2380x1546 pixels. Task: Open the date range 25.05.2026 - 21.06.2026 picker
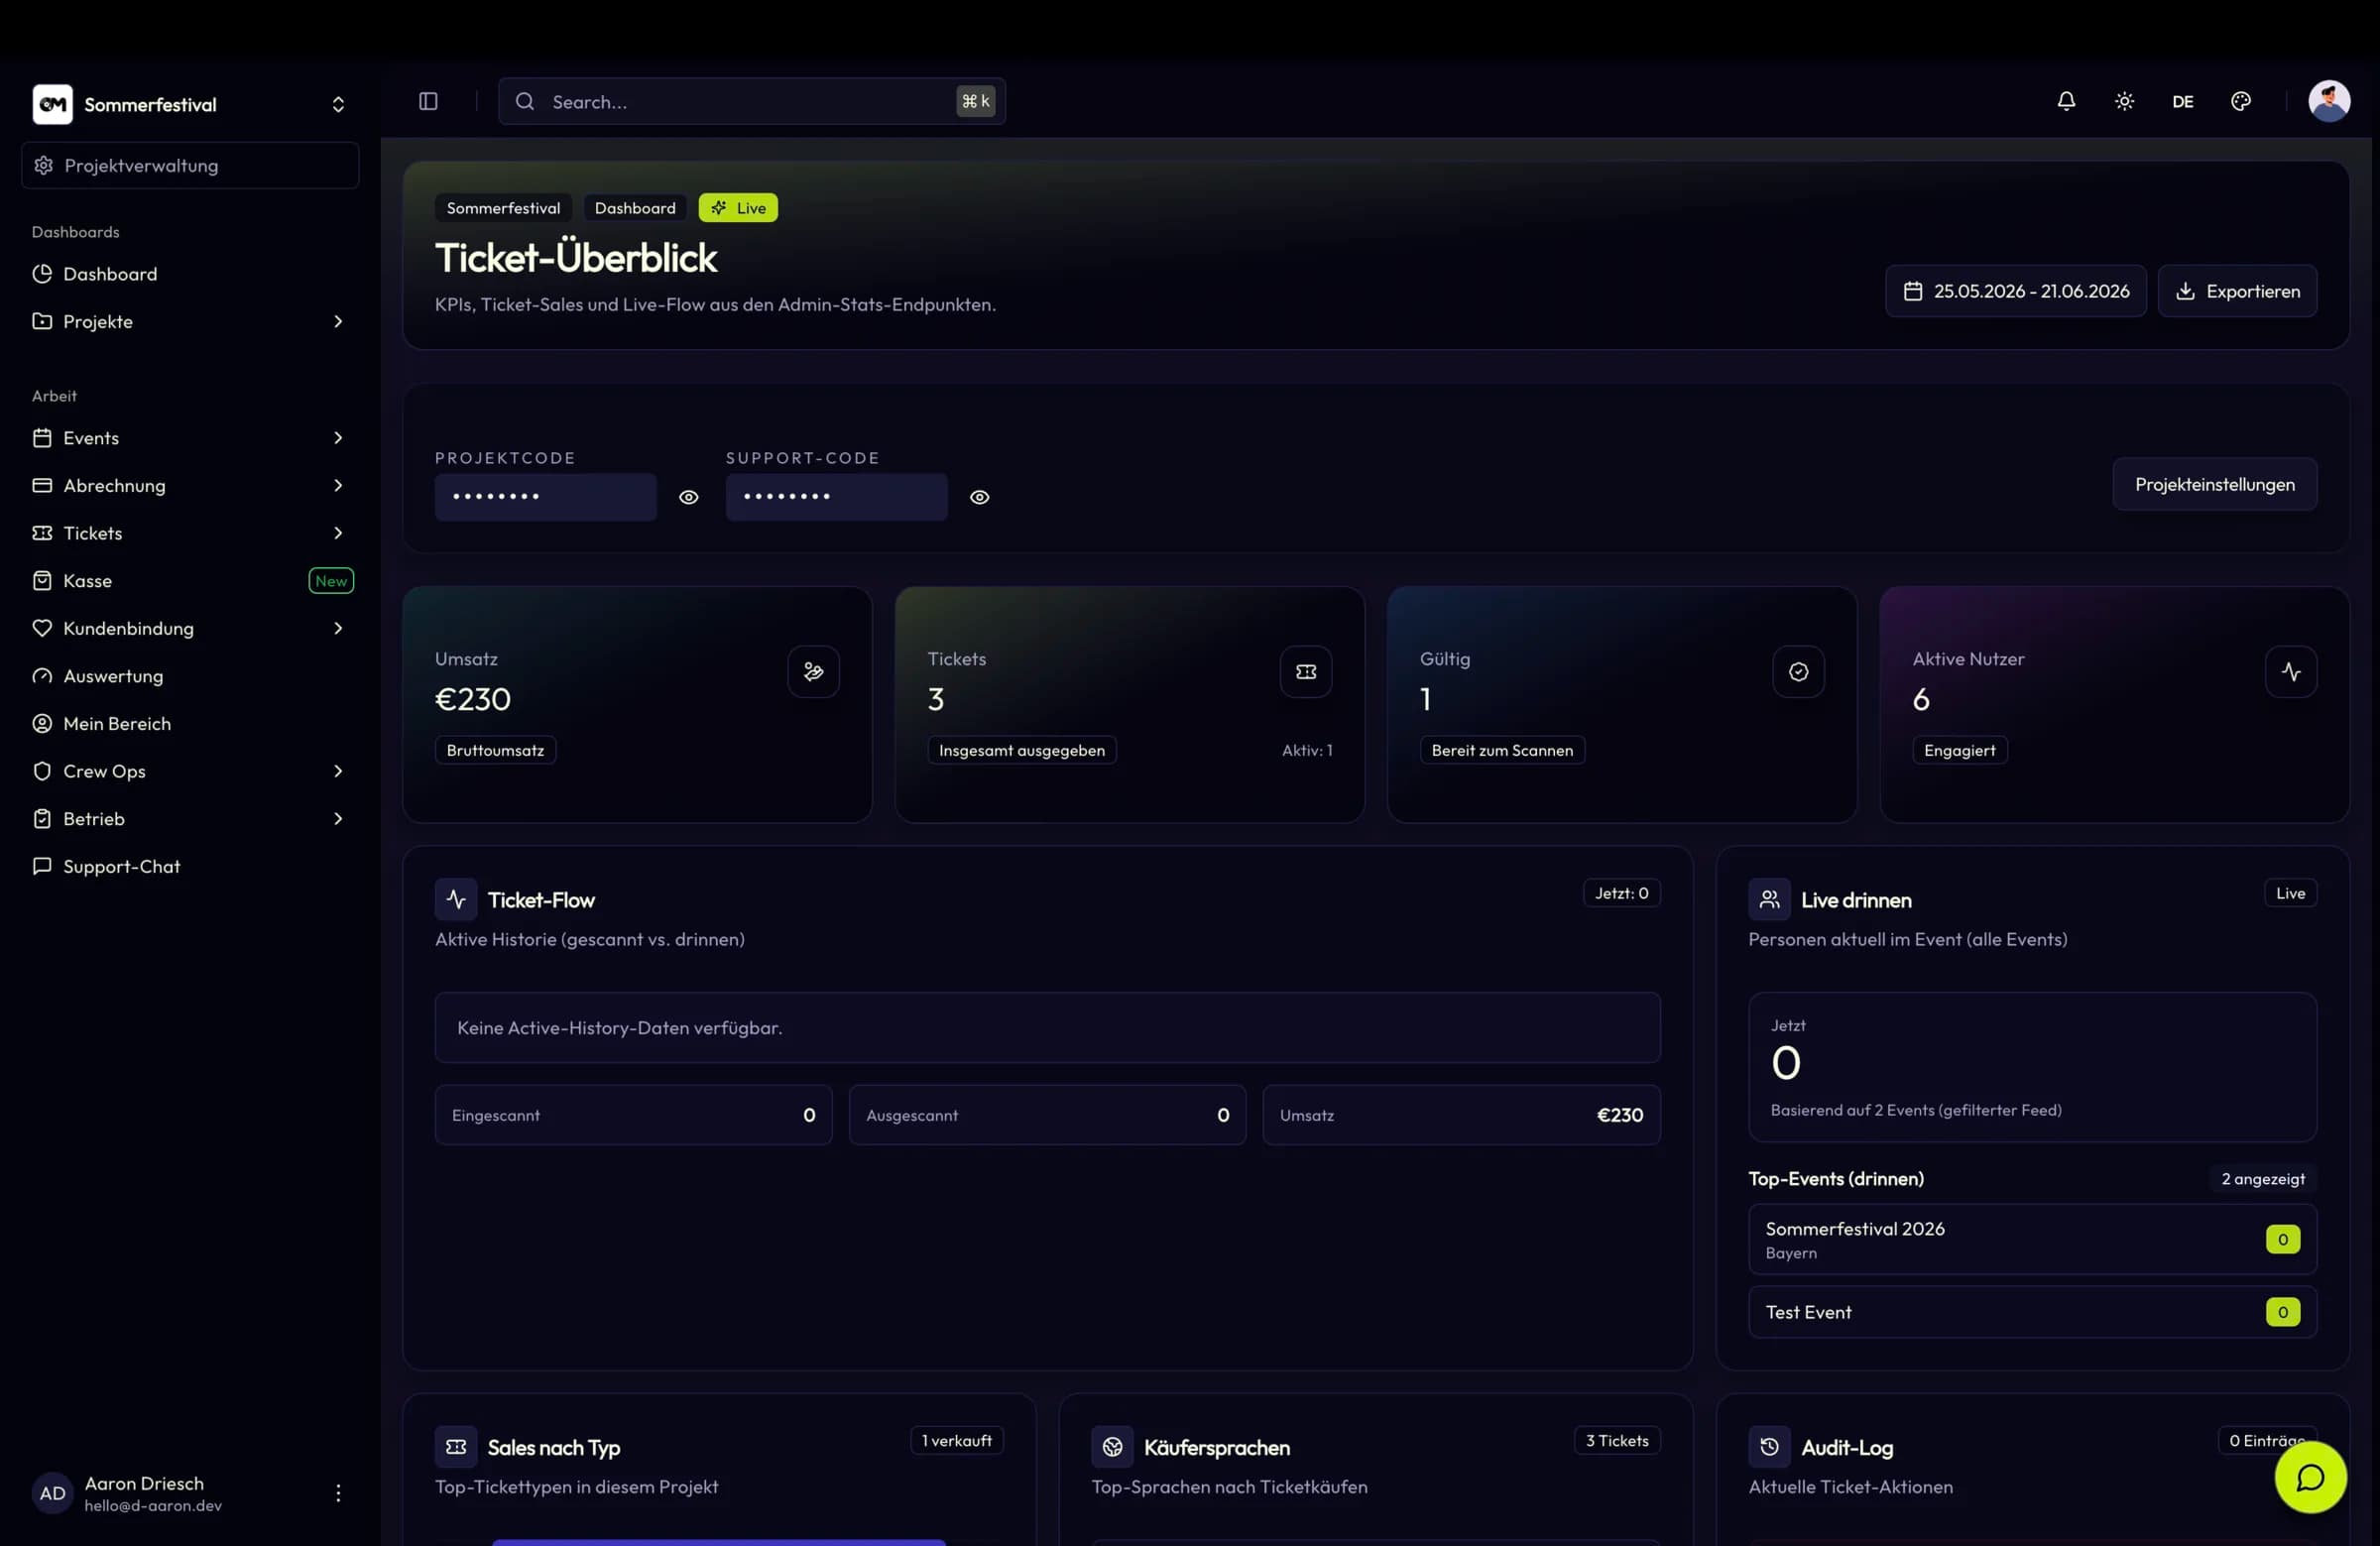[2015, 291]
